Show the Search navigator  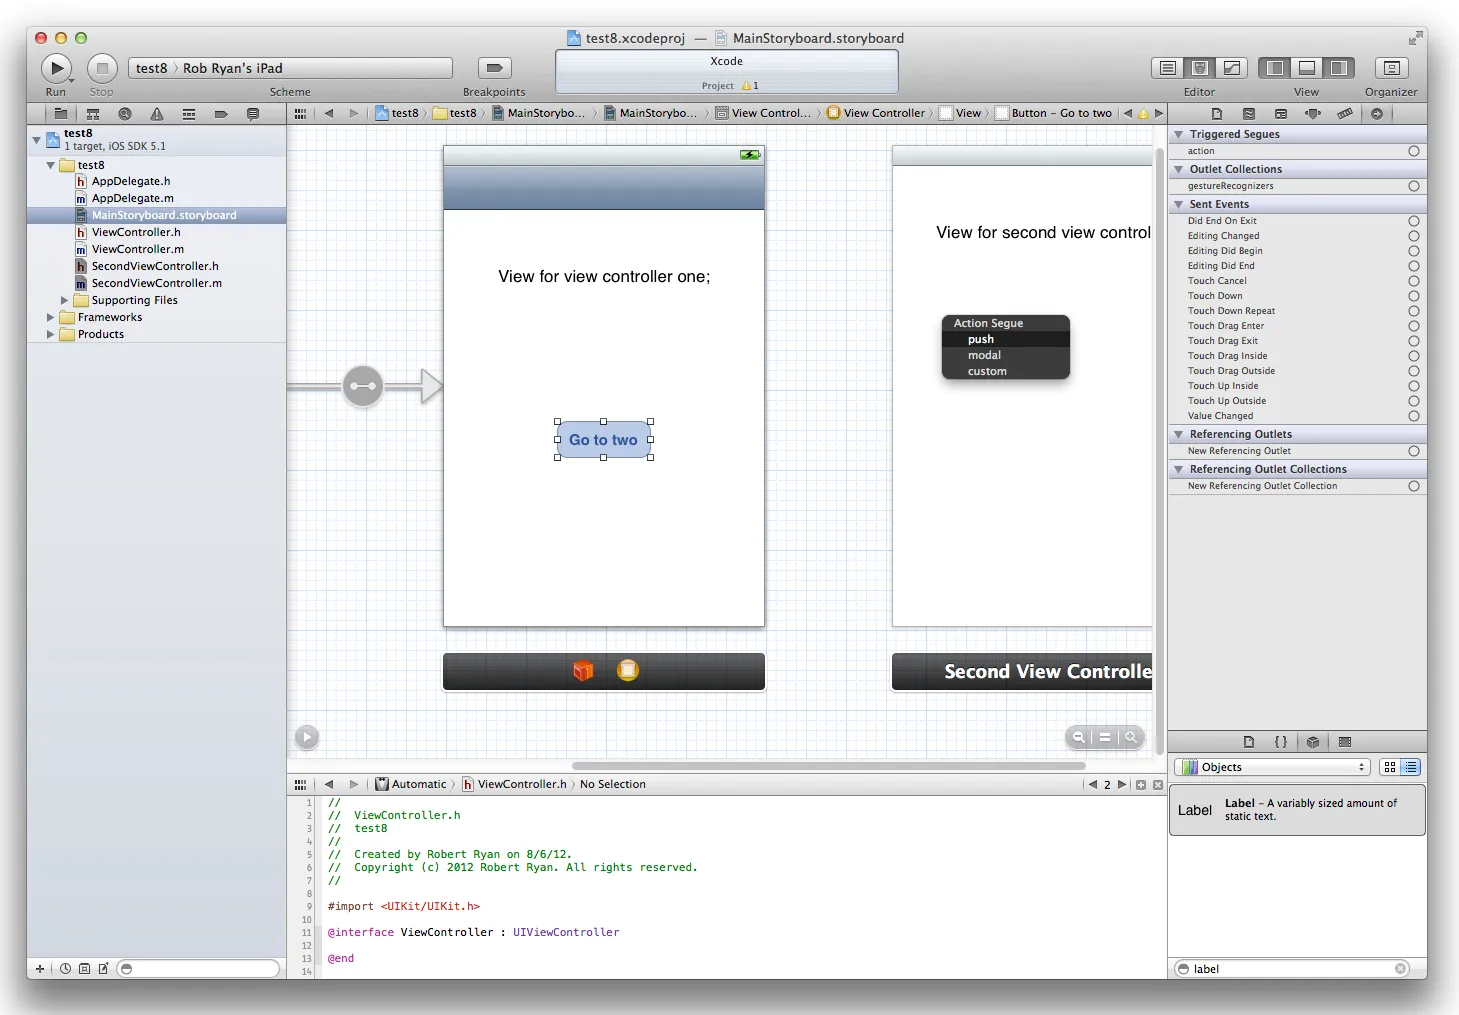tap(125, 114)
